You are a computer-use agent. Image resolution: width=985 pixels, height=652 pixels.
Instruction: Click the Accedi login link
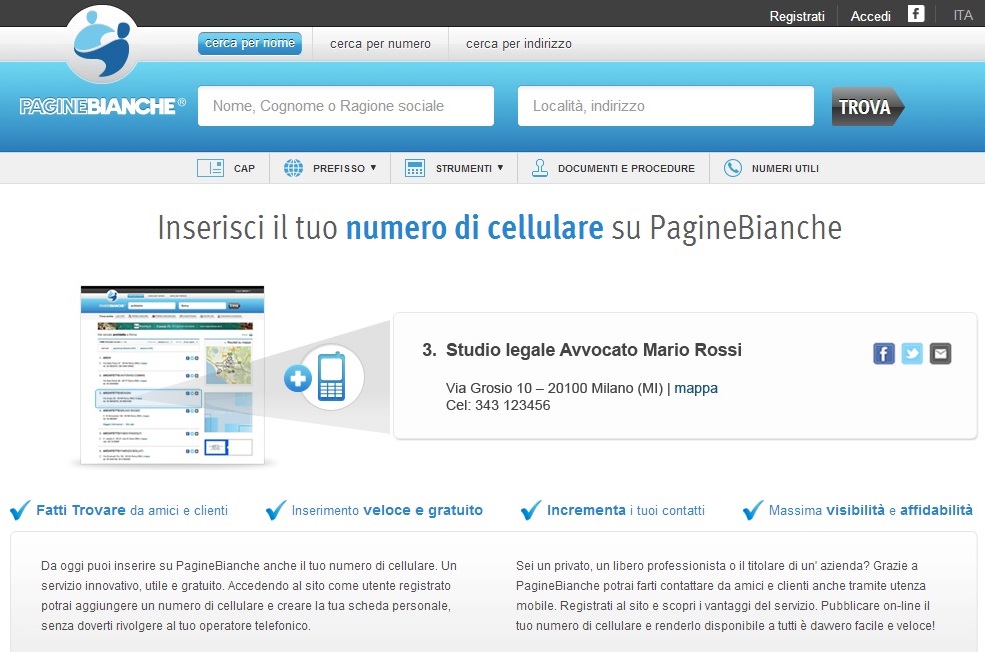871,16
